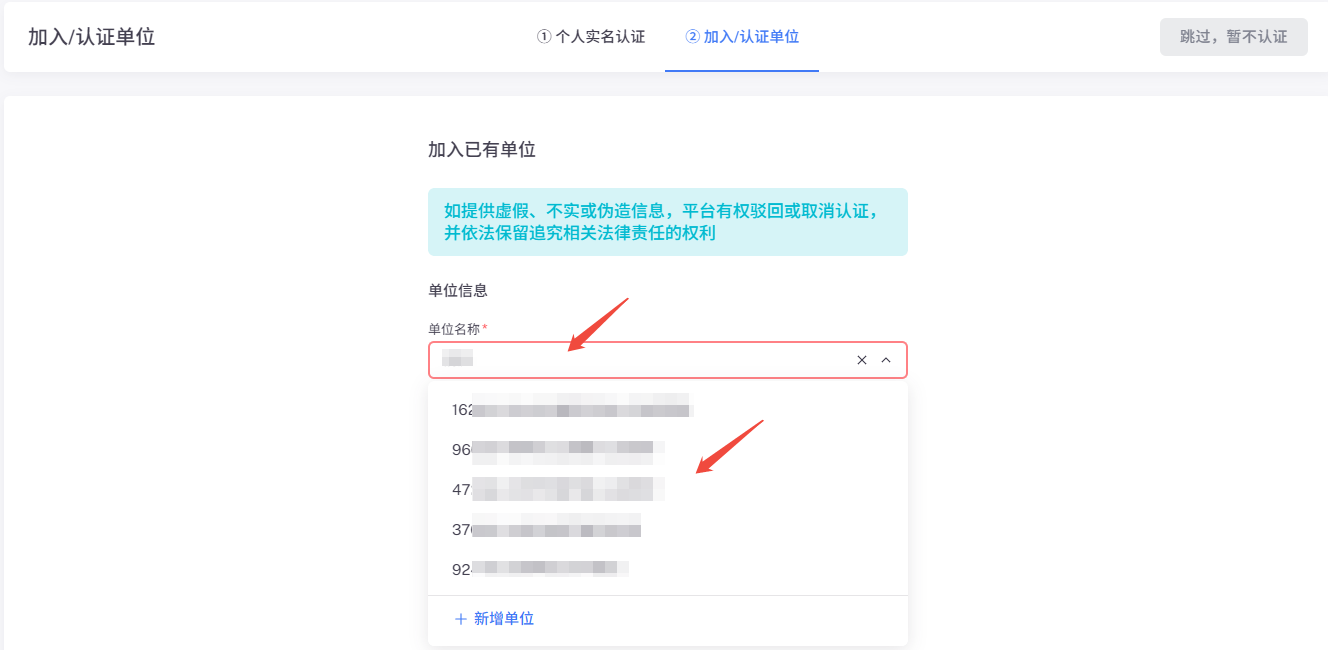1328x650 pixels.
Task: Click the 单位名称 field label
Action: click(454, 329)
